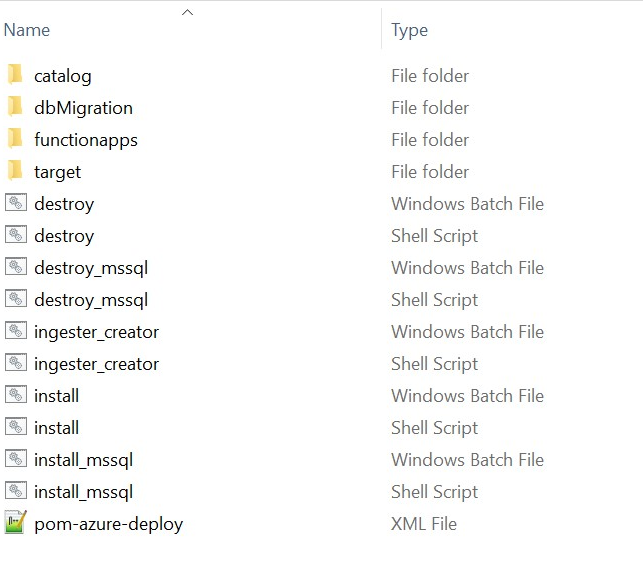
Task: Select the ingester_creator Shell Script file name
Action: tap(96, 364)
